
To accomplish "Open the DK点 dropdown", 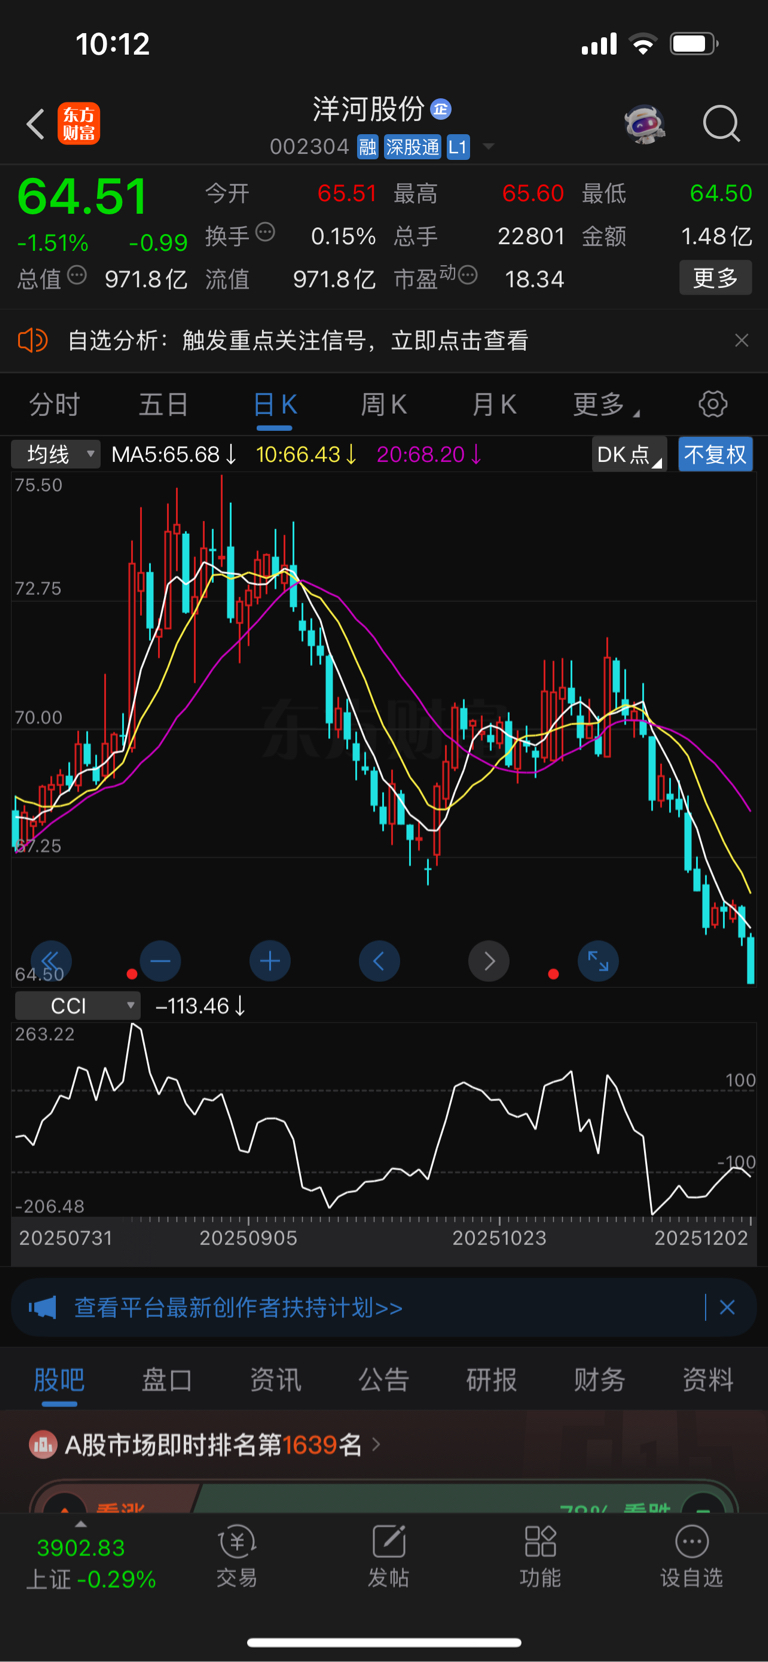I will pyautogui.click(x=629, y=455).
